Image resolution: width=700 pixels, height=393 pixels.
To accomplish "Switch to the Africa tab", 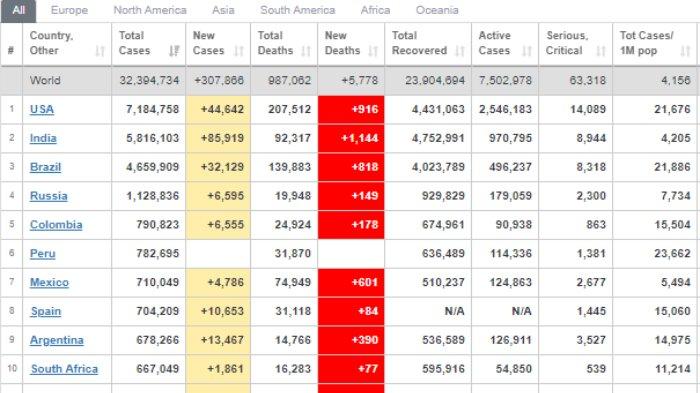I will point(375,10).
